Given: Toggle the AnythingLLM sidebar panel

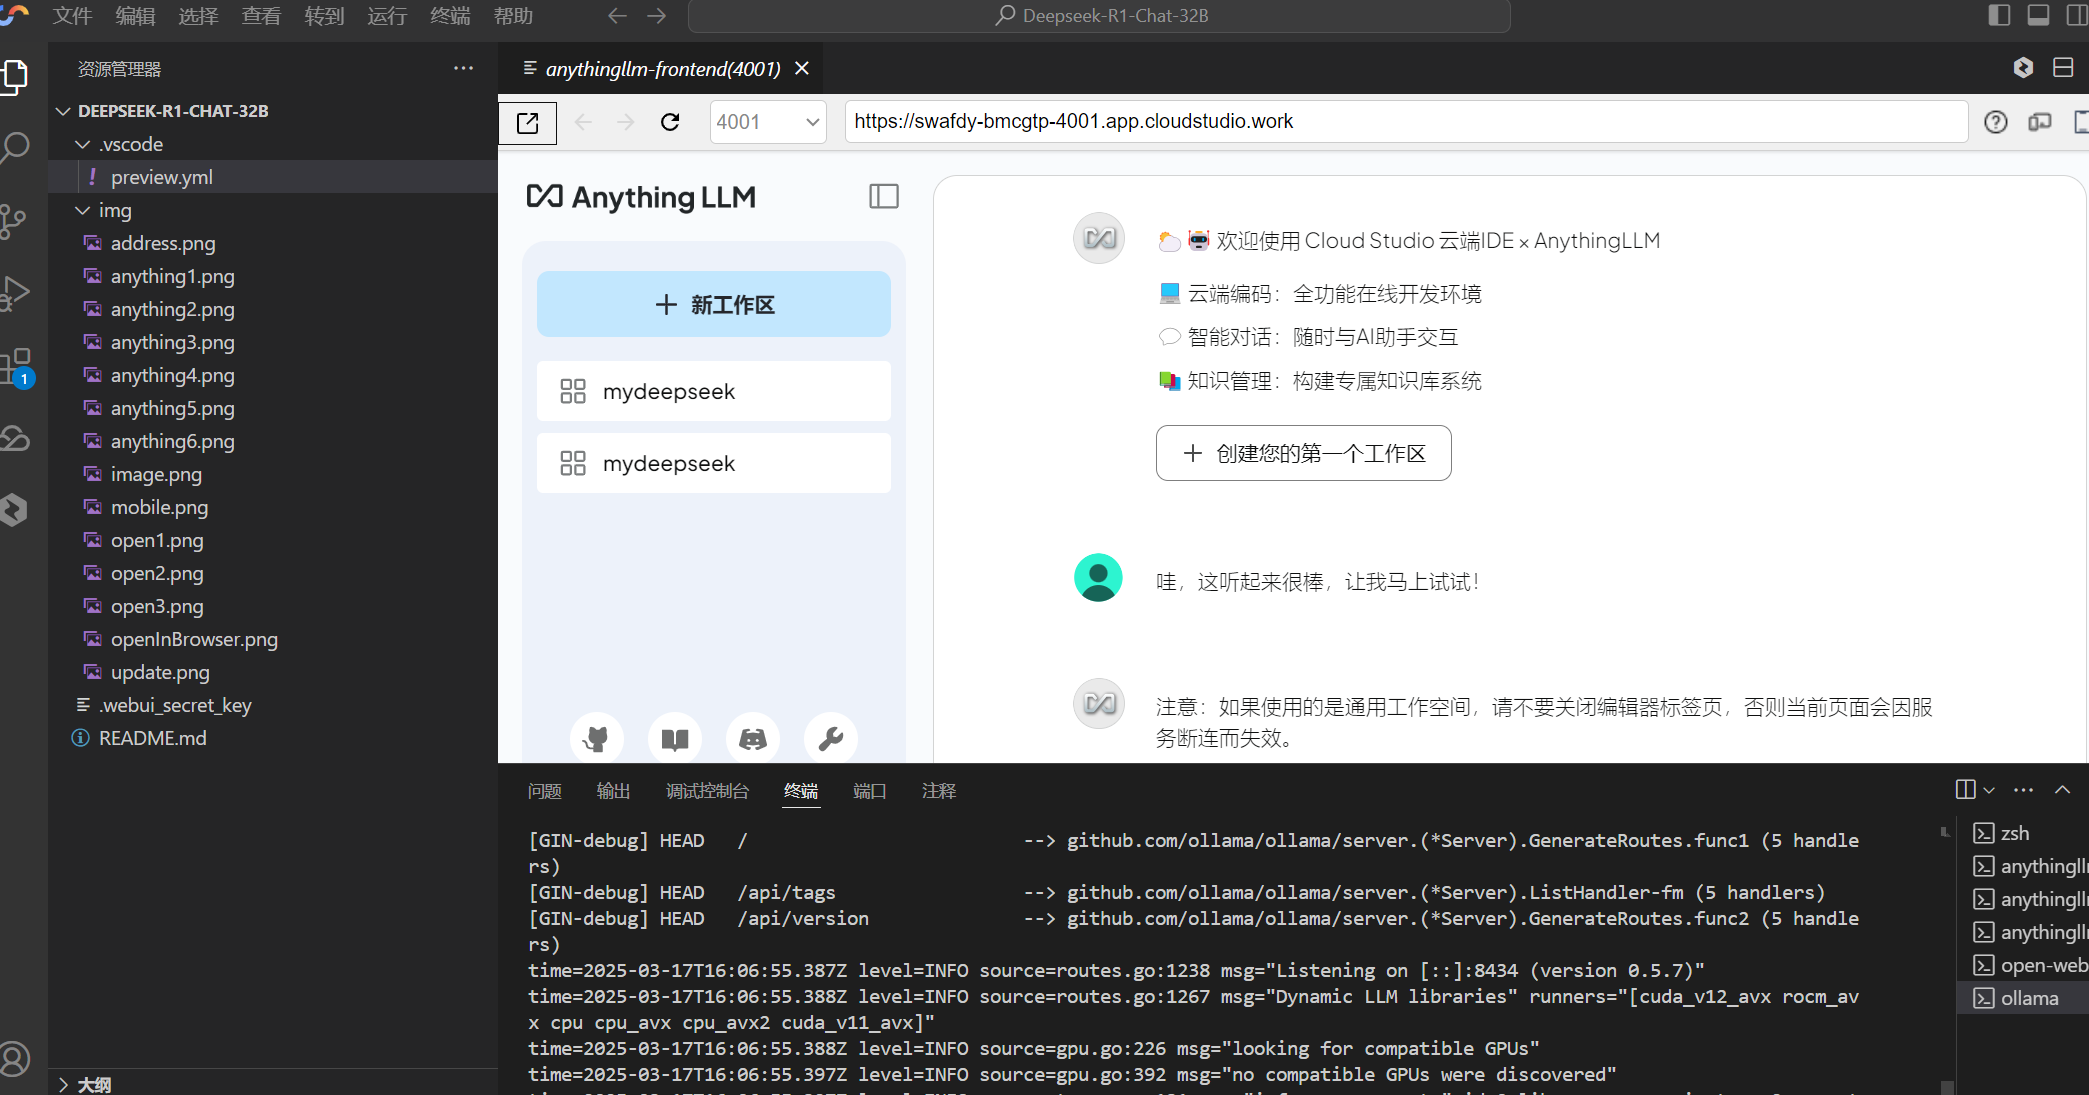Looking at the screenshot, I should 883,196.
